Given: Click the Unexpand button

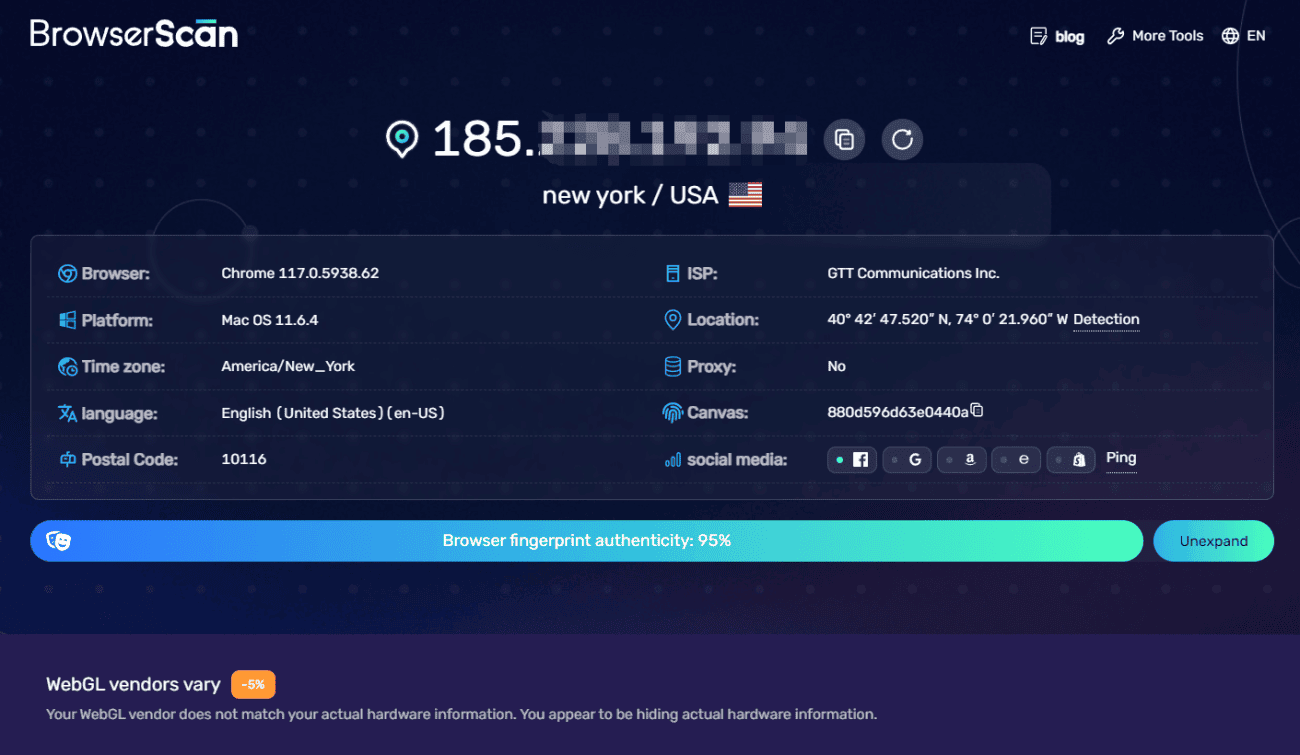Looking at the screenshot, I should [1214, 541].
